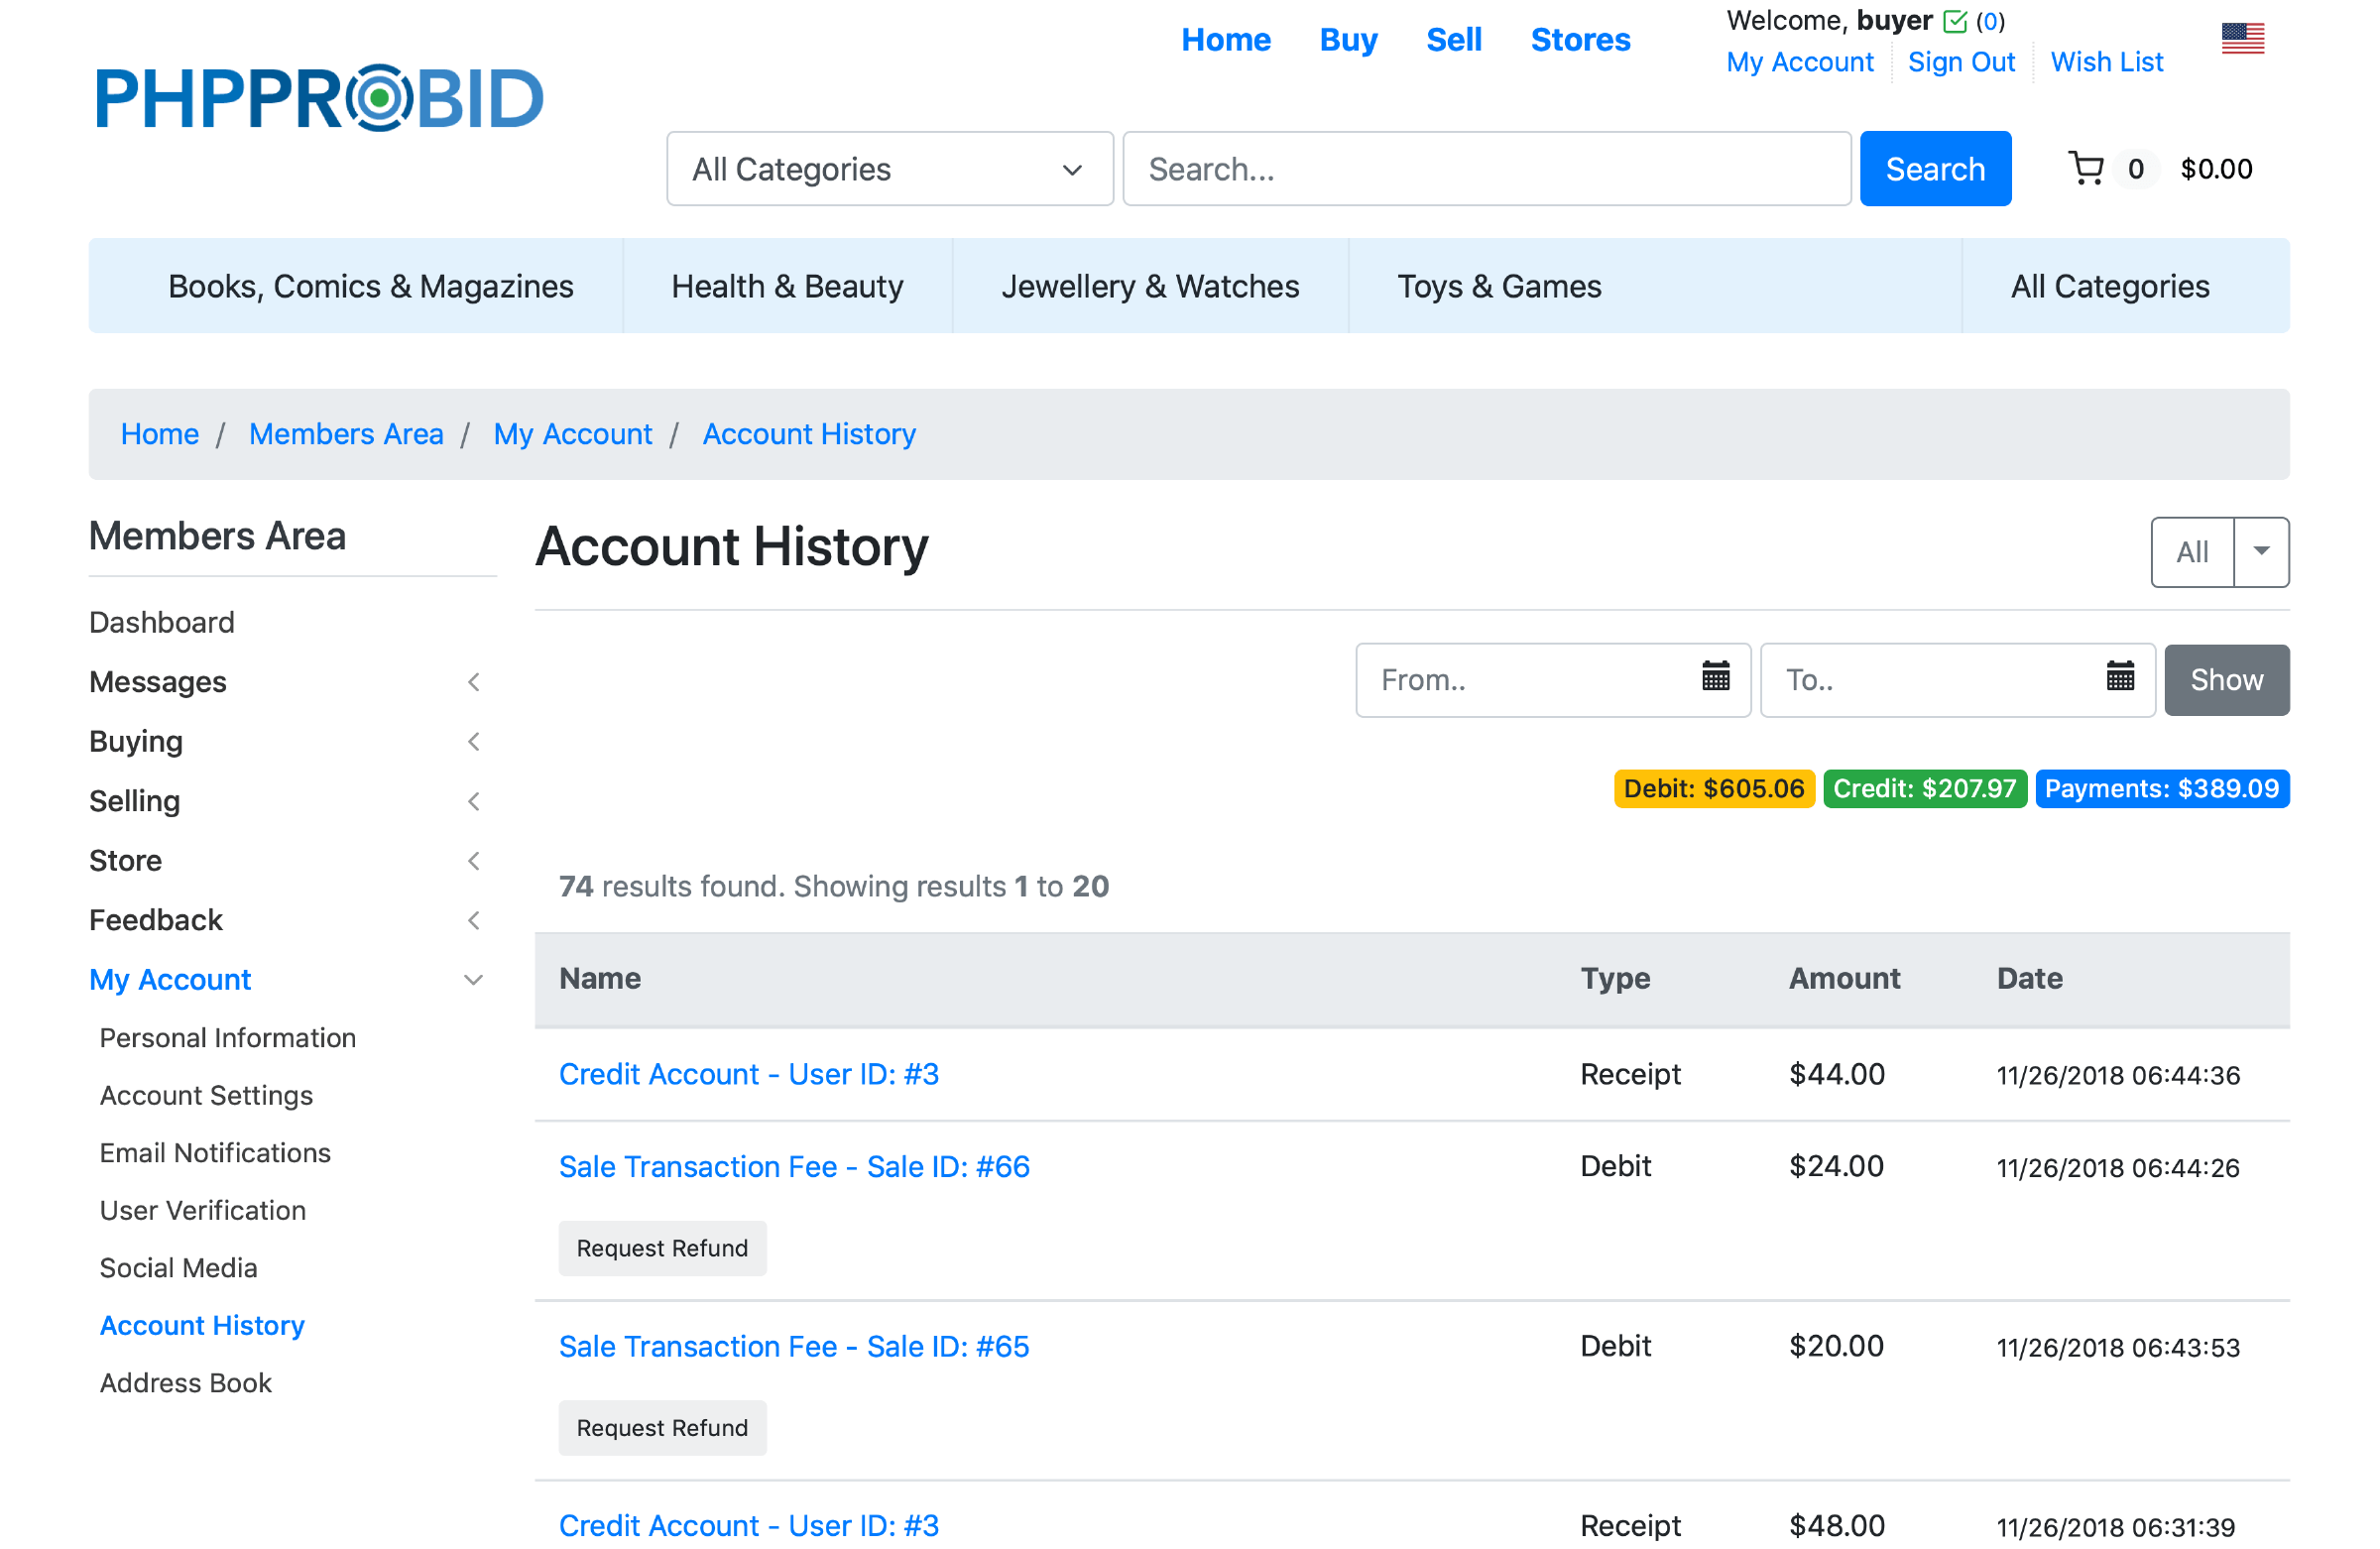Open the Stores top menu item
This screenshot has width=2380, height=1549.
coord(1580,40)
